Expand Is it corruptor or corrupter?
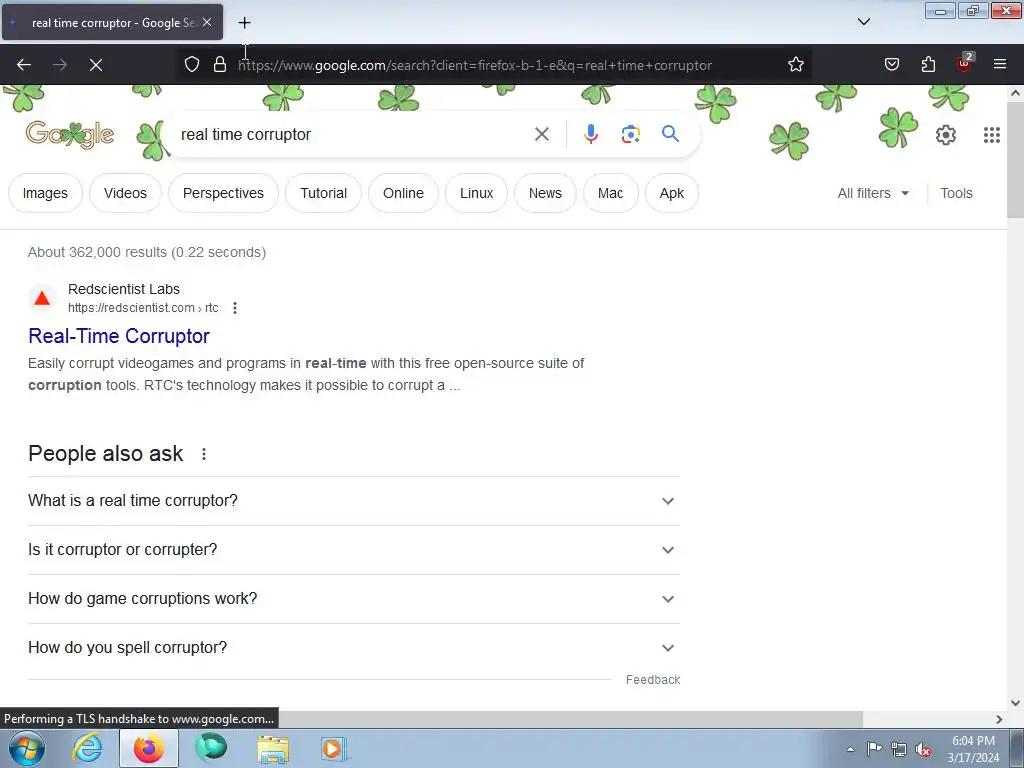 click(354, 550)
